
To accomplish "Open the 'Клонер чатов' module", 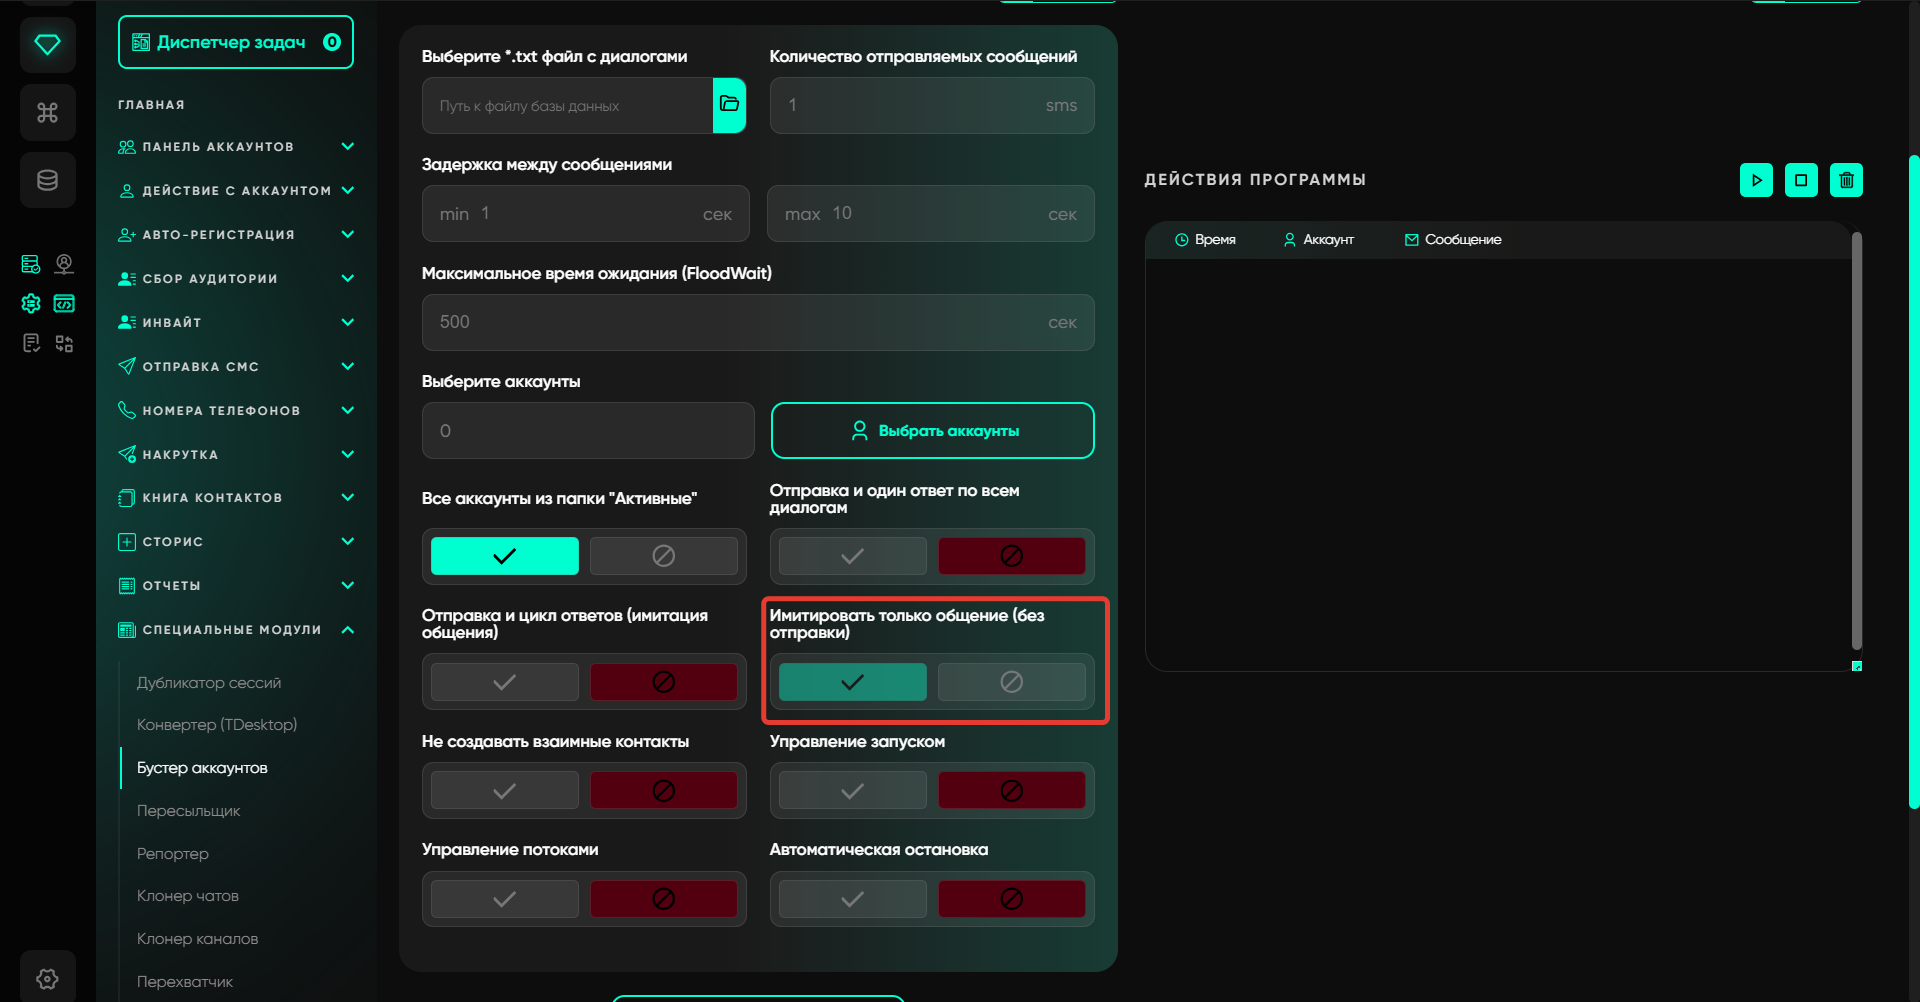I will pos(188,896).
